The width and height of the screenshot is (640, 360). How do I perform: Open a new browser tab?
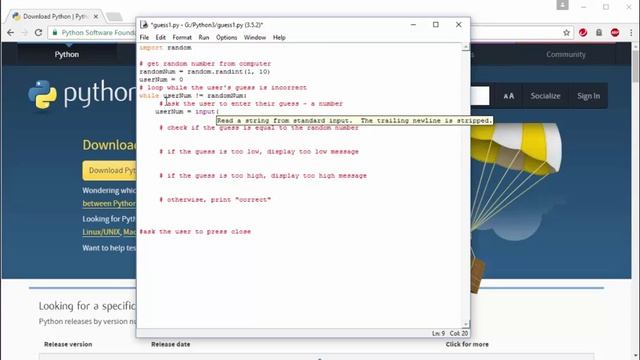pyautogui.click(x=114, y=17)
